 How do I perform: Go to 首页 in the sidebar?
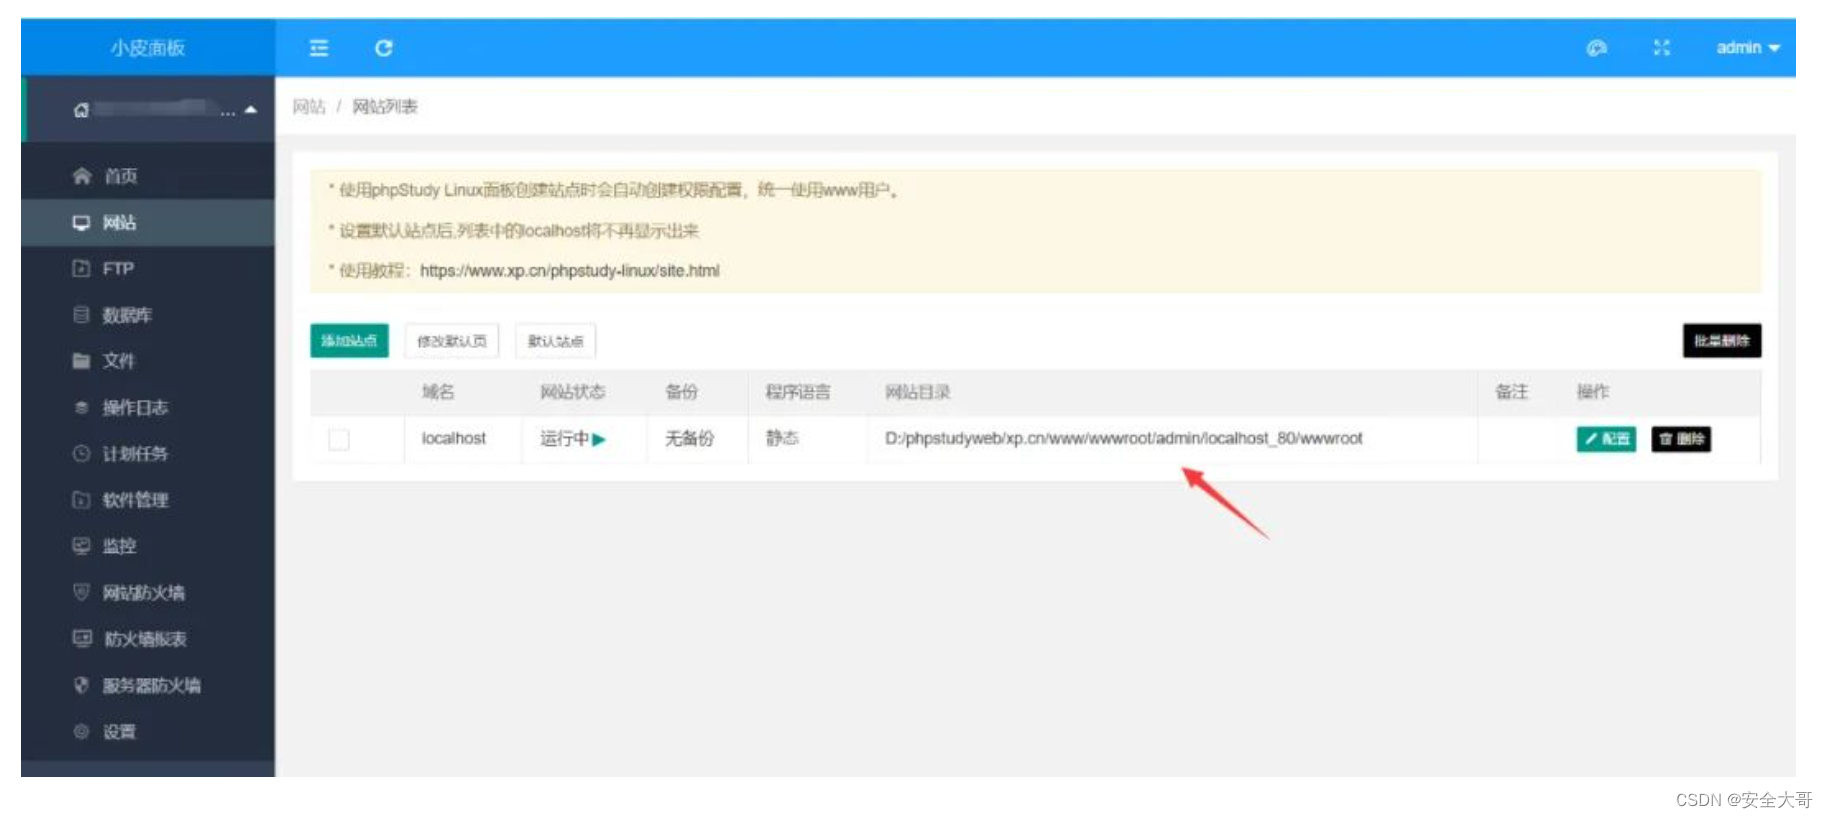click(x=148, y=176)
